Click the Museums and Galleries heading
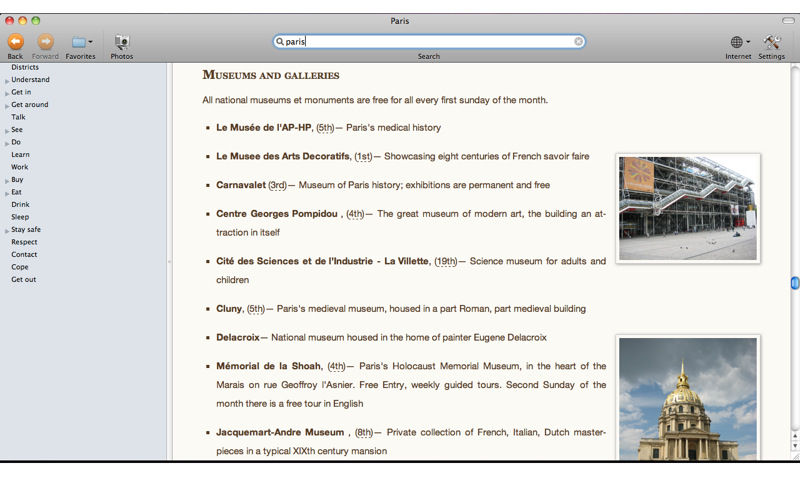Screen dimensions: 800x500 [271, 75]
